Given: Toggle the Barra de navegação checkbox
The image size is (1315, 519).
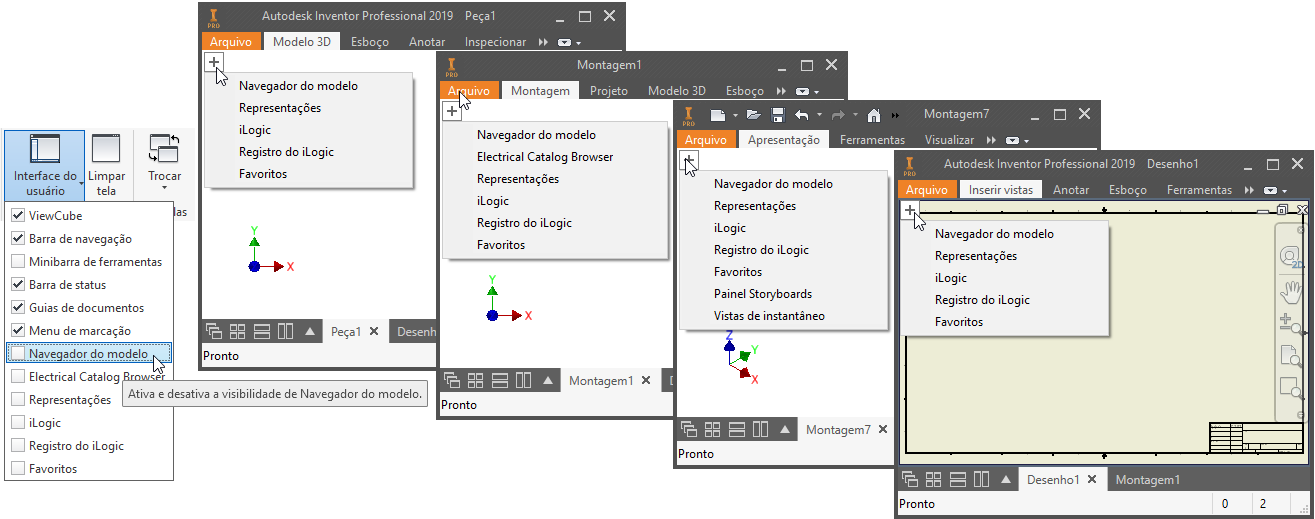Looking at the screenshot, I should tap(18, 239).
